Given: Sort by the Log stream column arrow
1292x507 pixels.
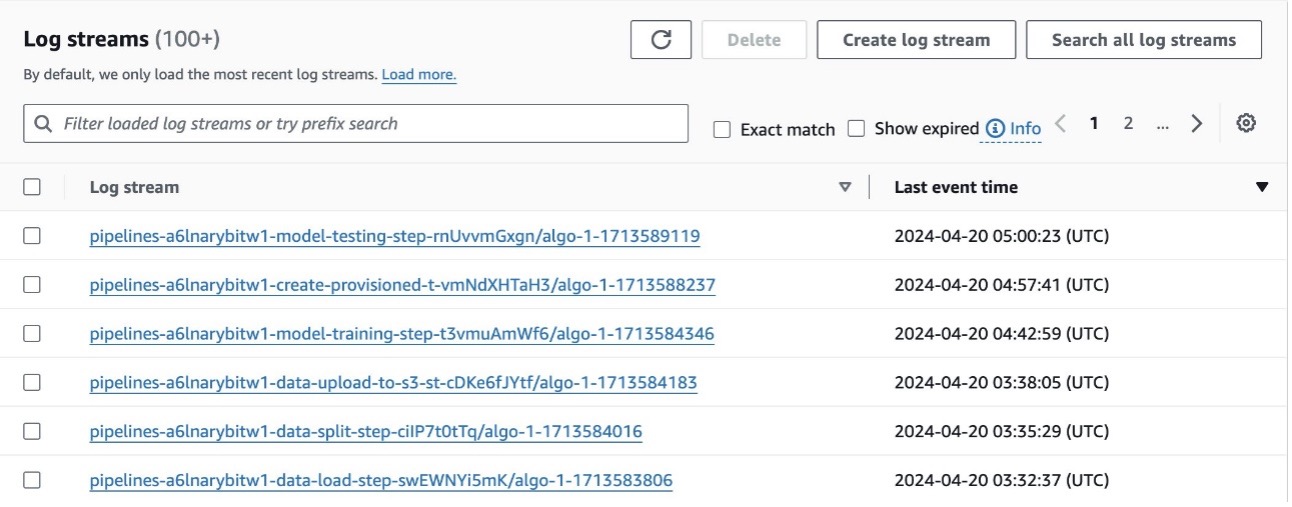Looking at the screenshot, I should tap(845, 187).
